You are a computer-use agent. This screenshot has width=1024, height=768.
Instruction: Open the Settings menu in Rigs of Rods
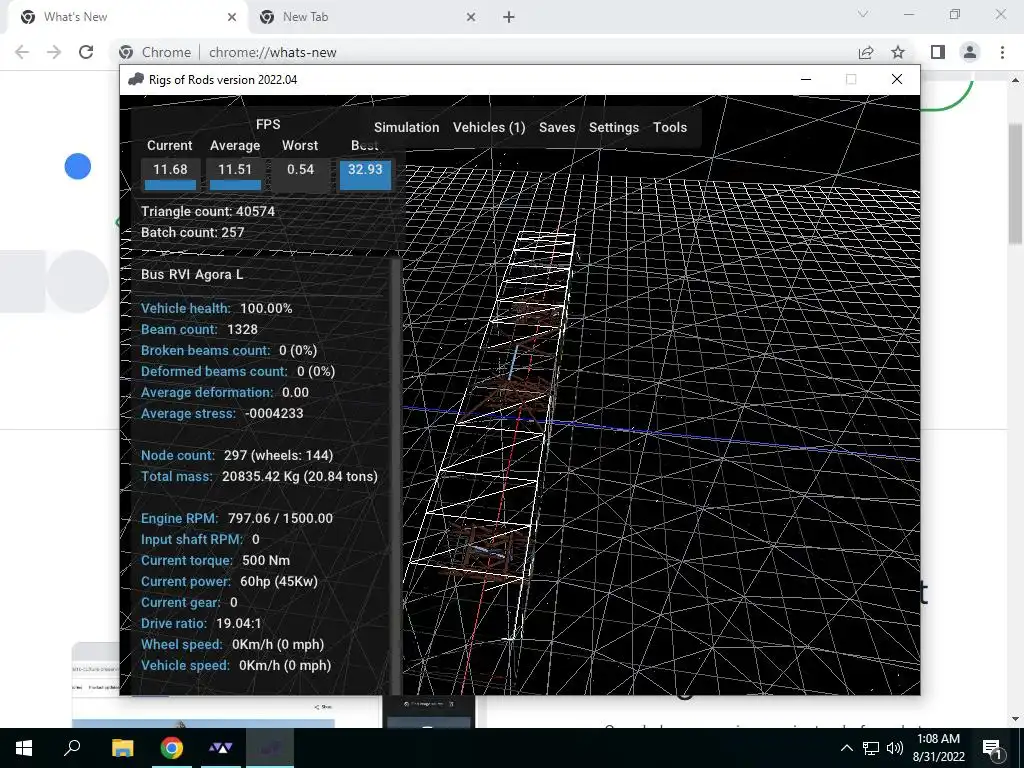[x=614, y=127]
